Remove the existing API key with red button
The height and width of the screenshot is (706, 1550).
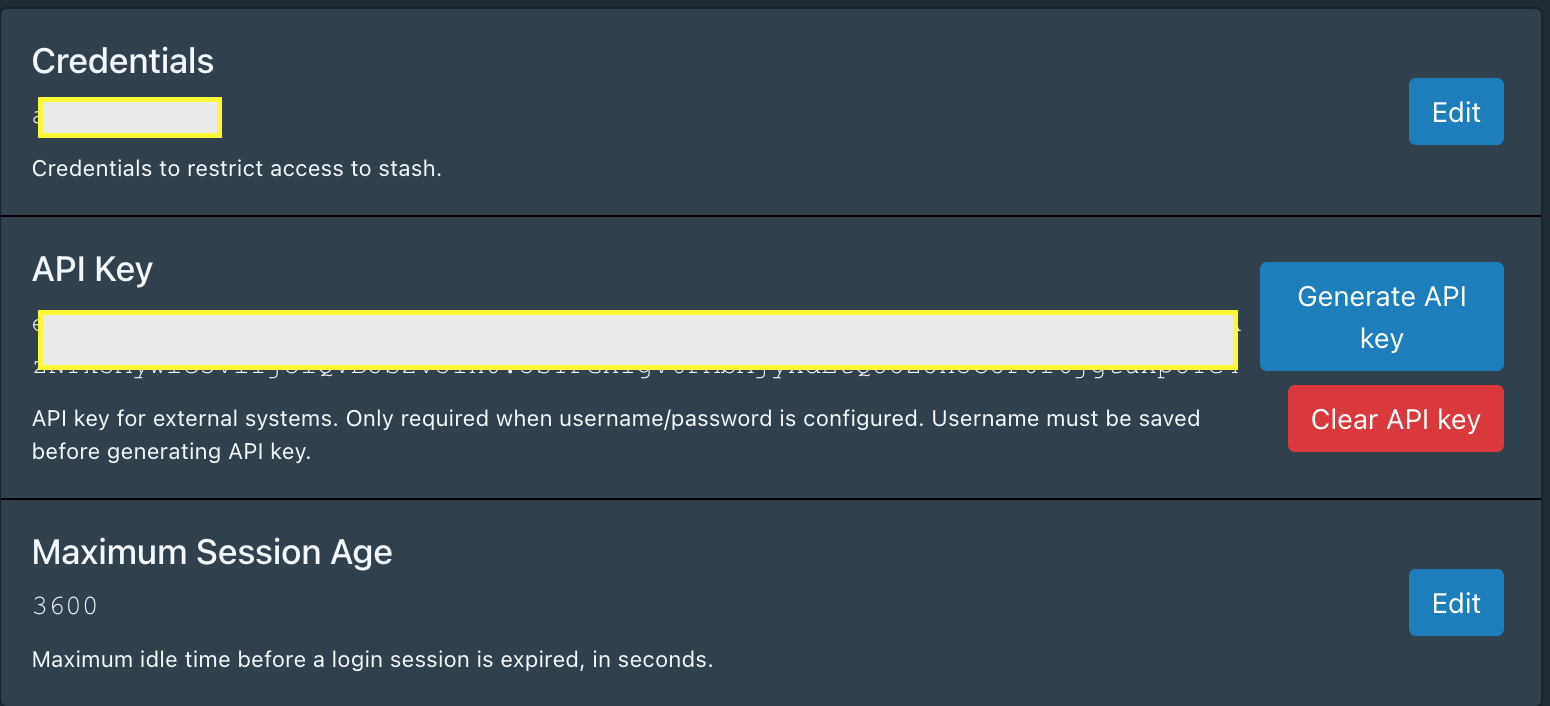tap(1394, 418)
